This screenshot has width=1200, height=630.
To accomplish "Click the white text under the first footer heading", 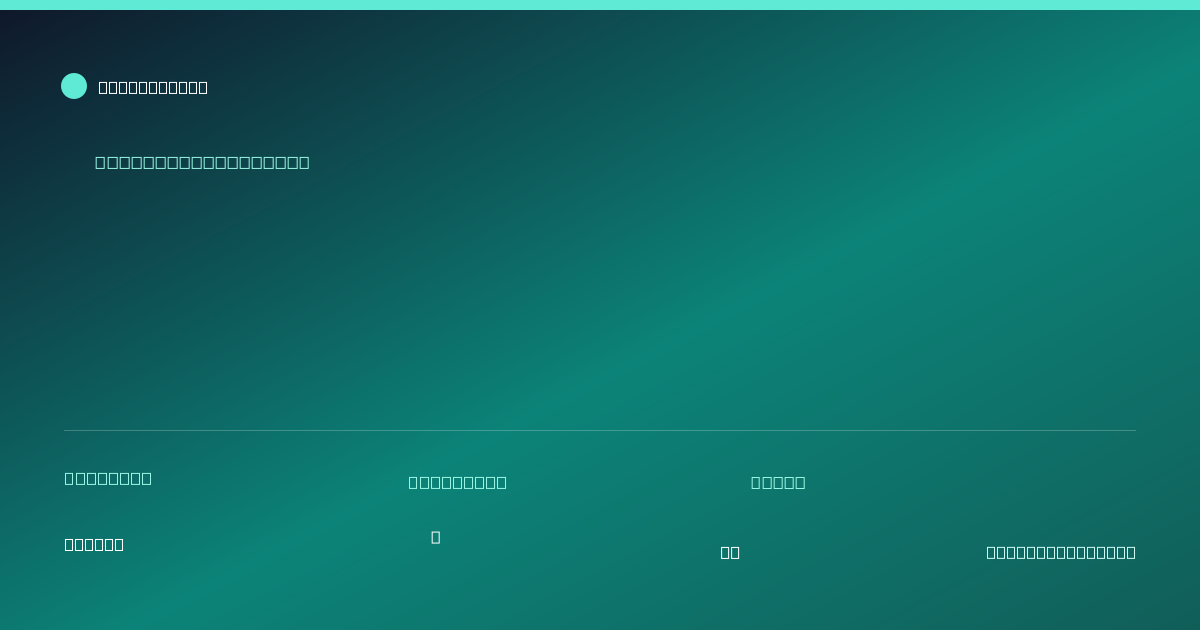I will 94,544.
